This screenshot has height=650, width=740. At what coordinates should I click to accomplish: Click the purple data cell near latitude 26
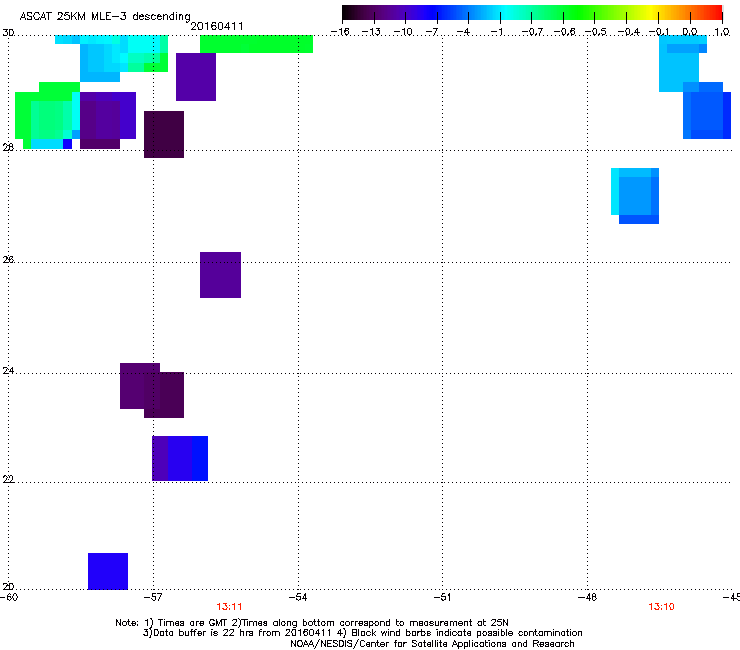pos(220,275)
